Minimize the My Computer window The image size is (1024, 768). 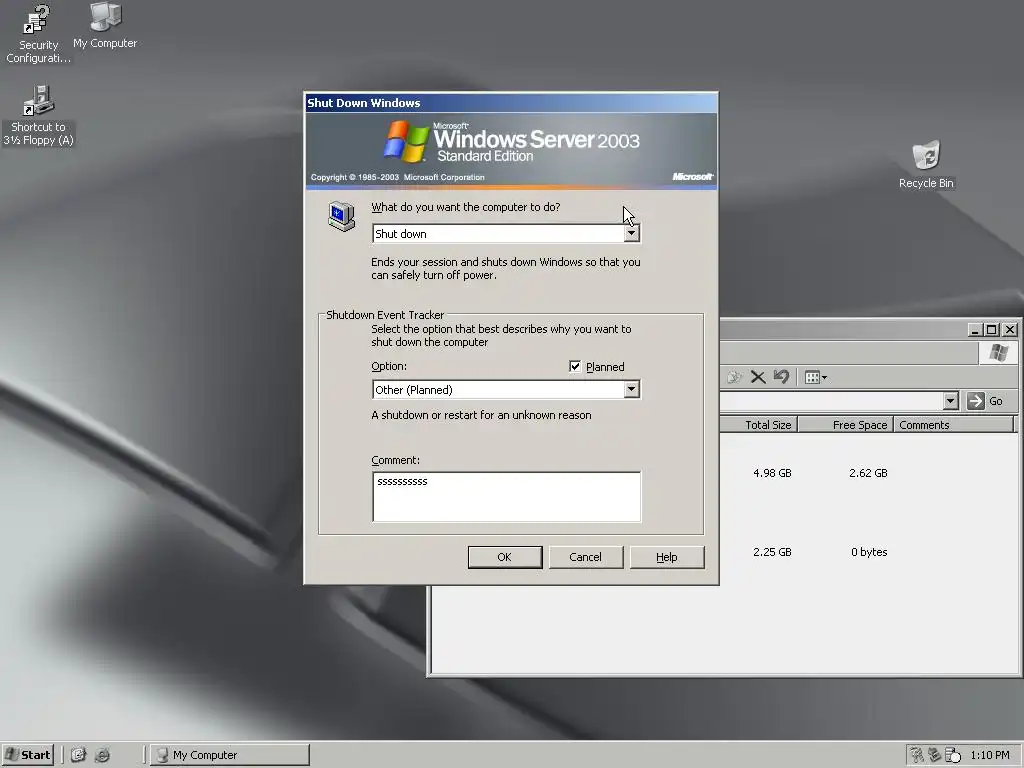[975, 330]
